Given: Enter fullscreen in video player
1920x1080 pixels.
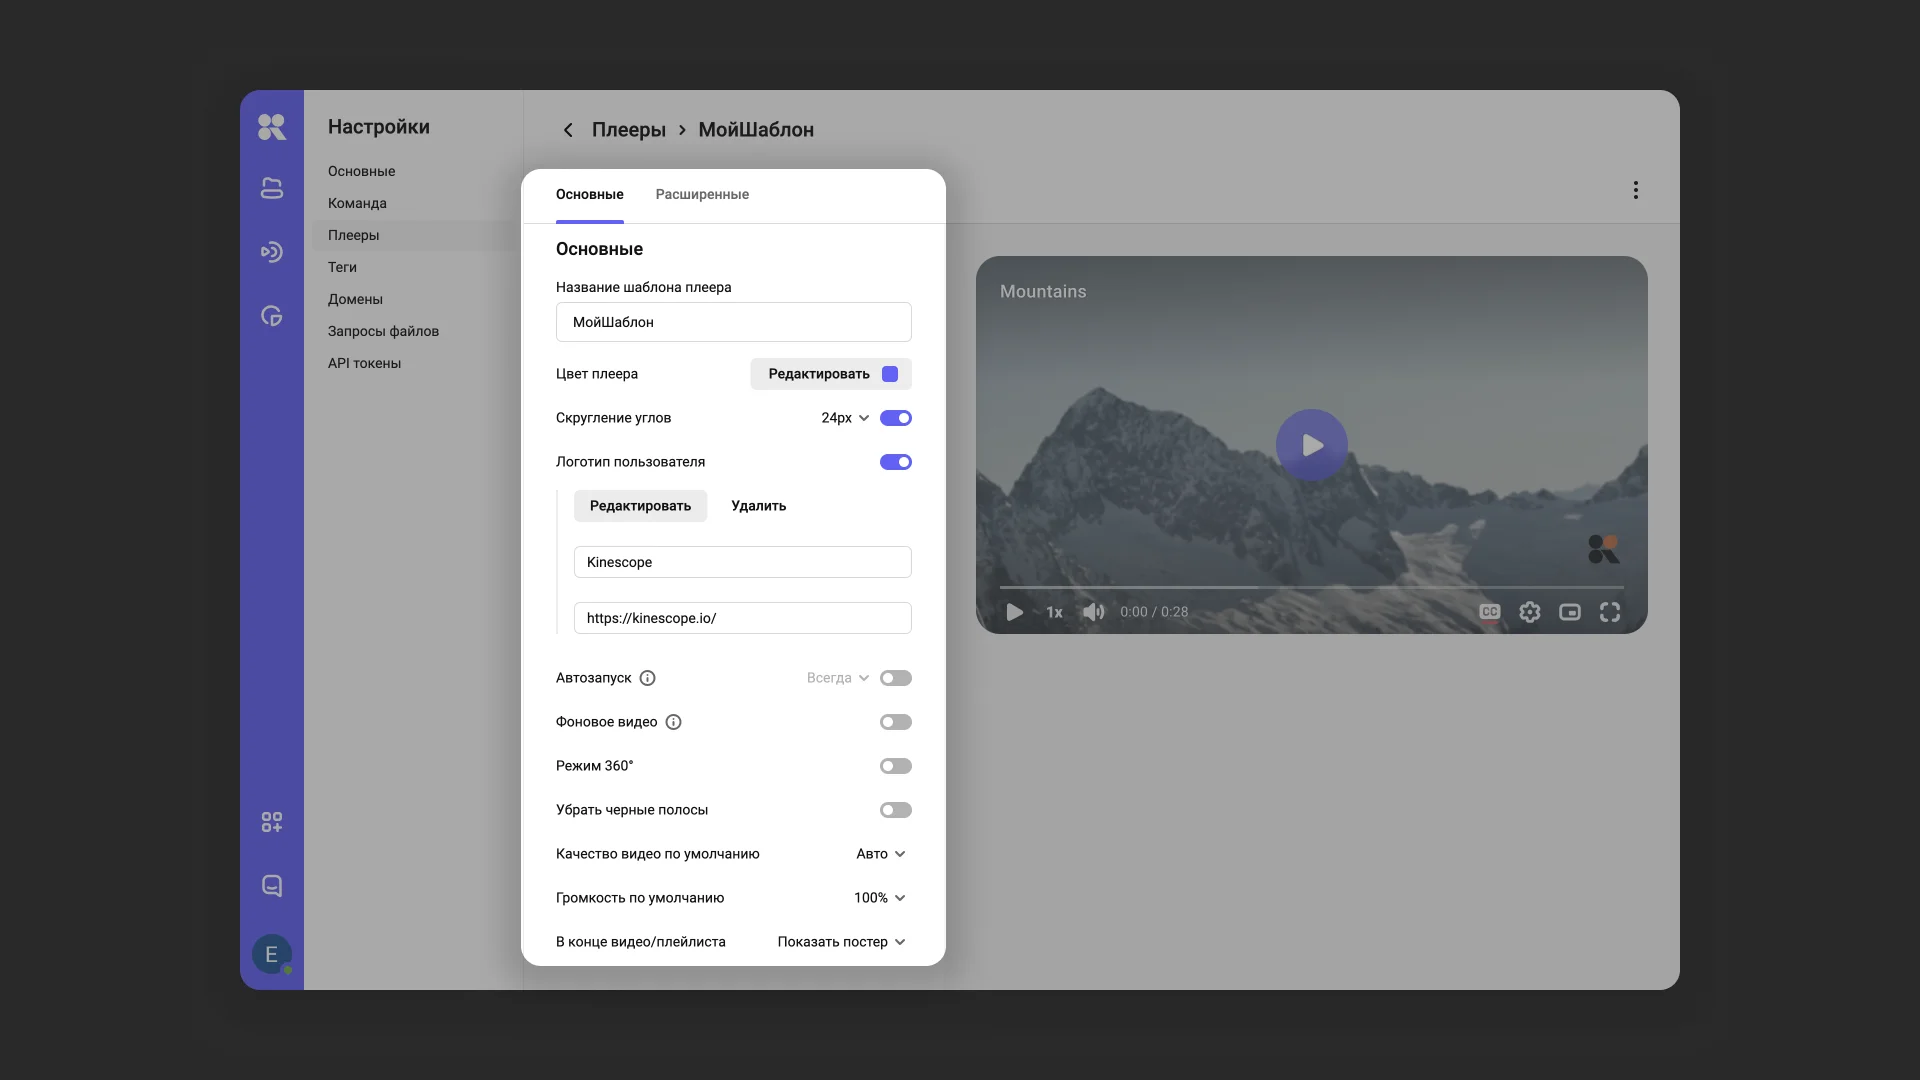Looking at the screenshot, I should 1609,612.
